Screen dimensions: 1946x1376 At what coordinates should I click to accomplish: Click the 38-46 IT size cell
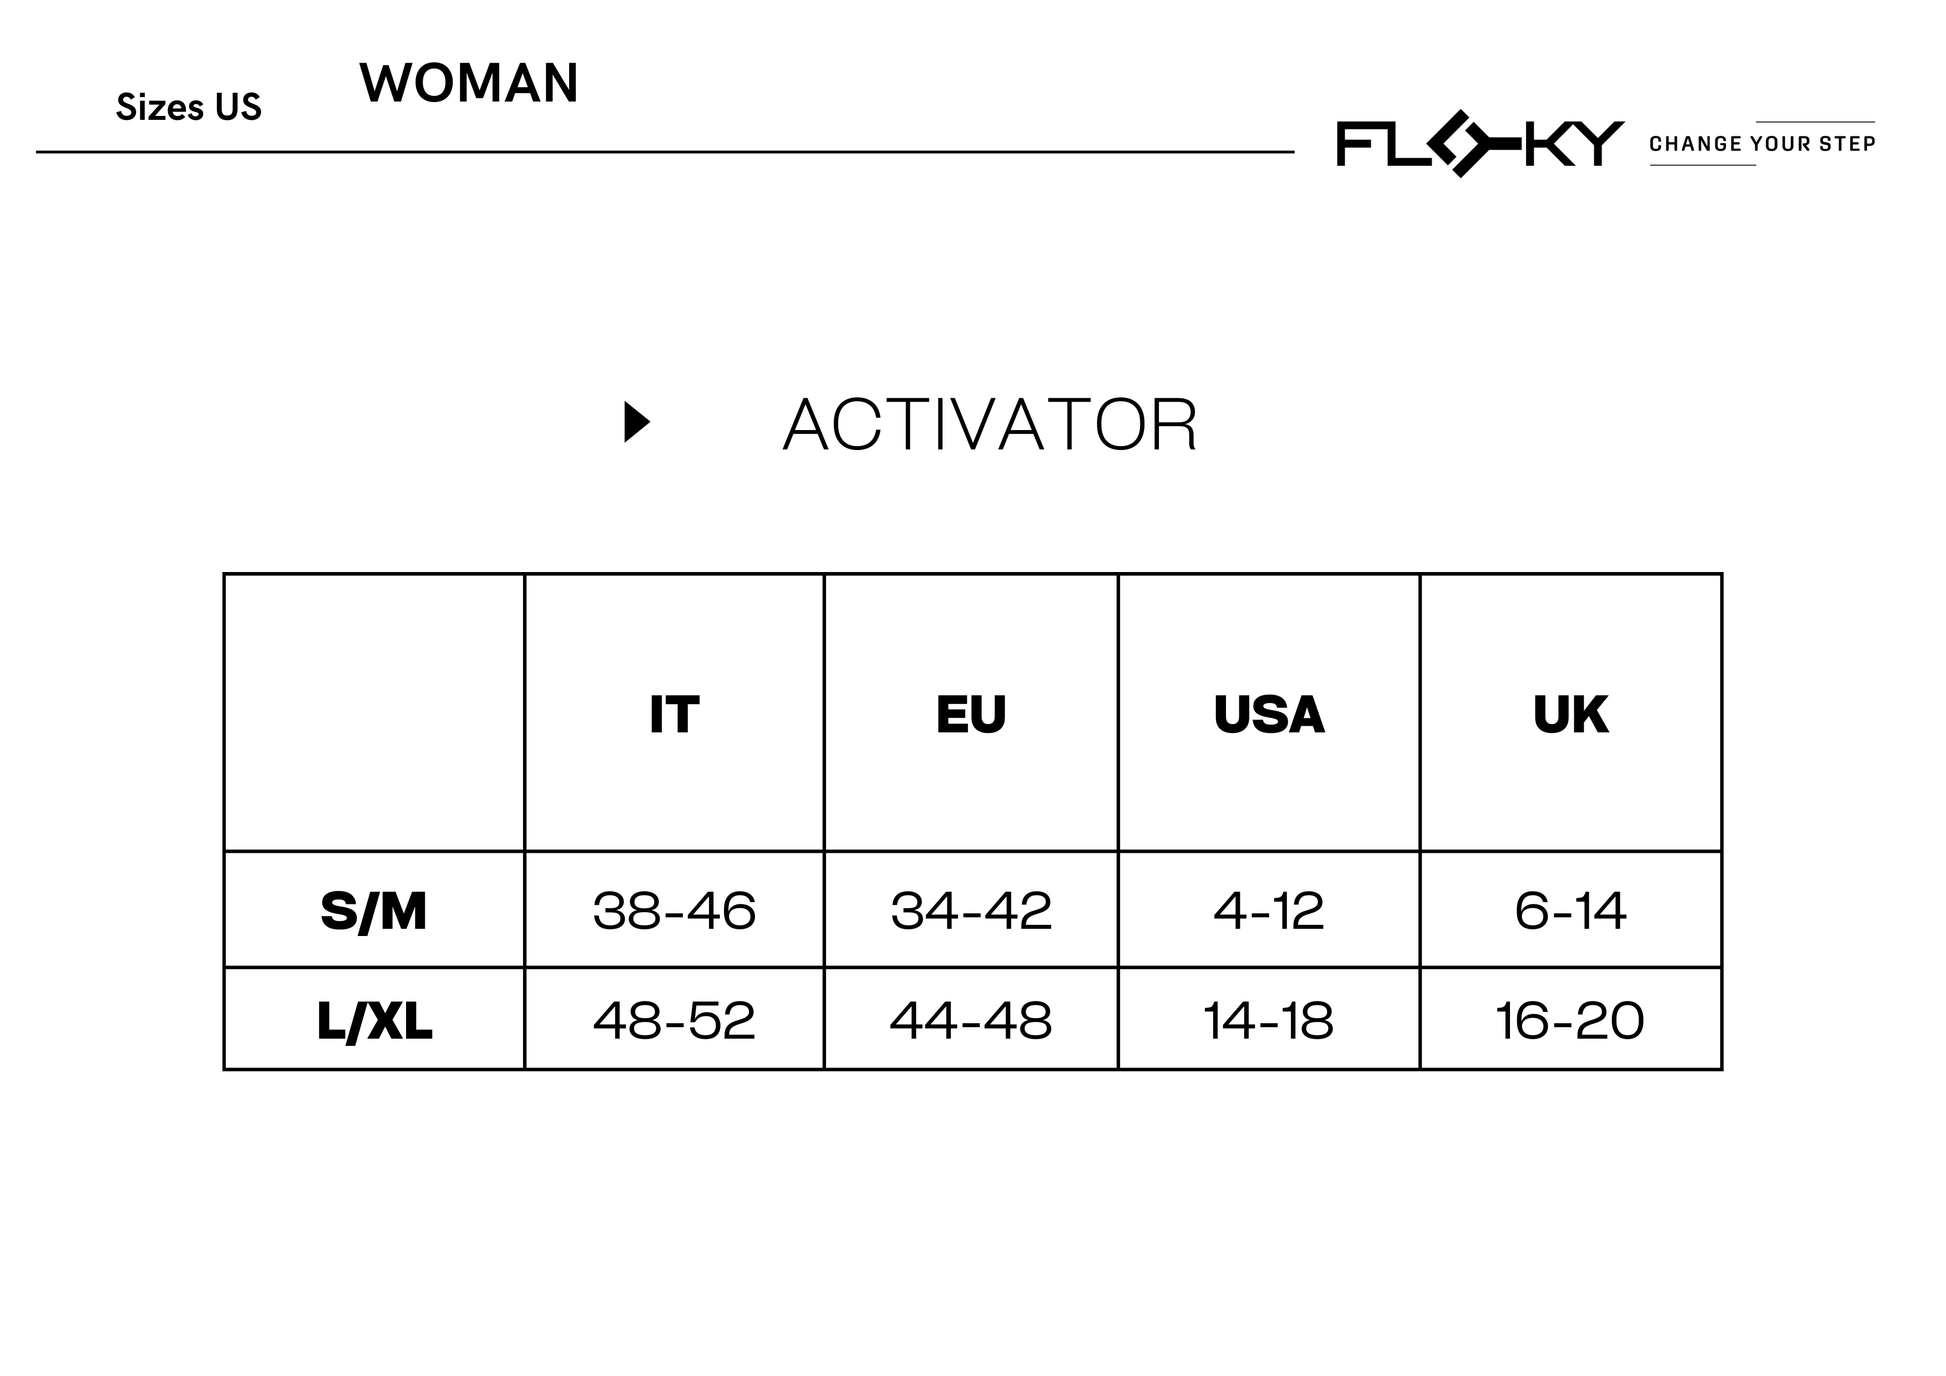tap(674, 911)
